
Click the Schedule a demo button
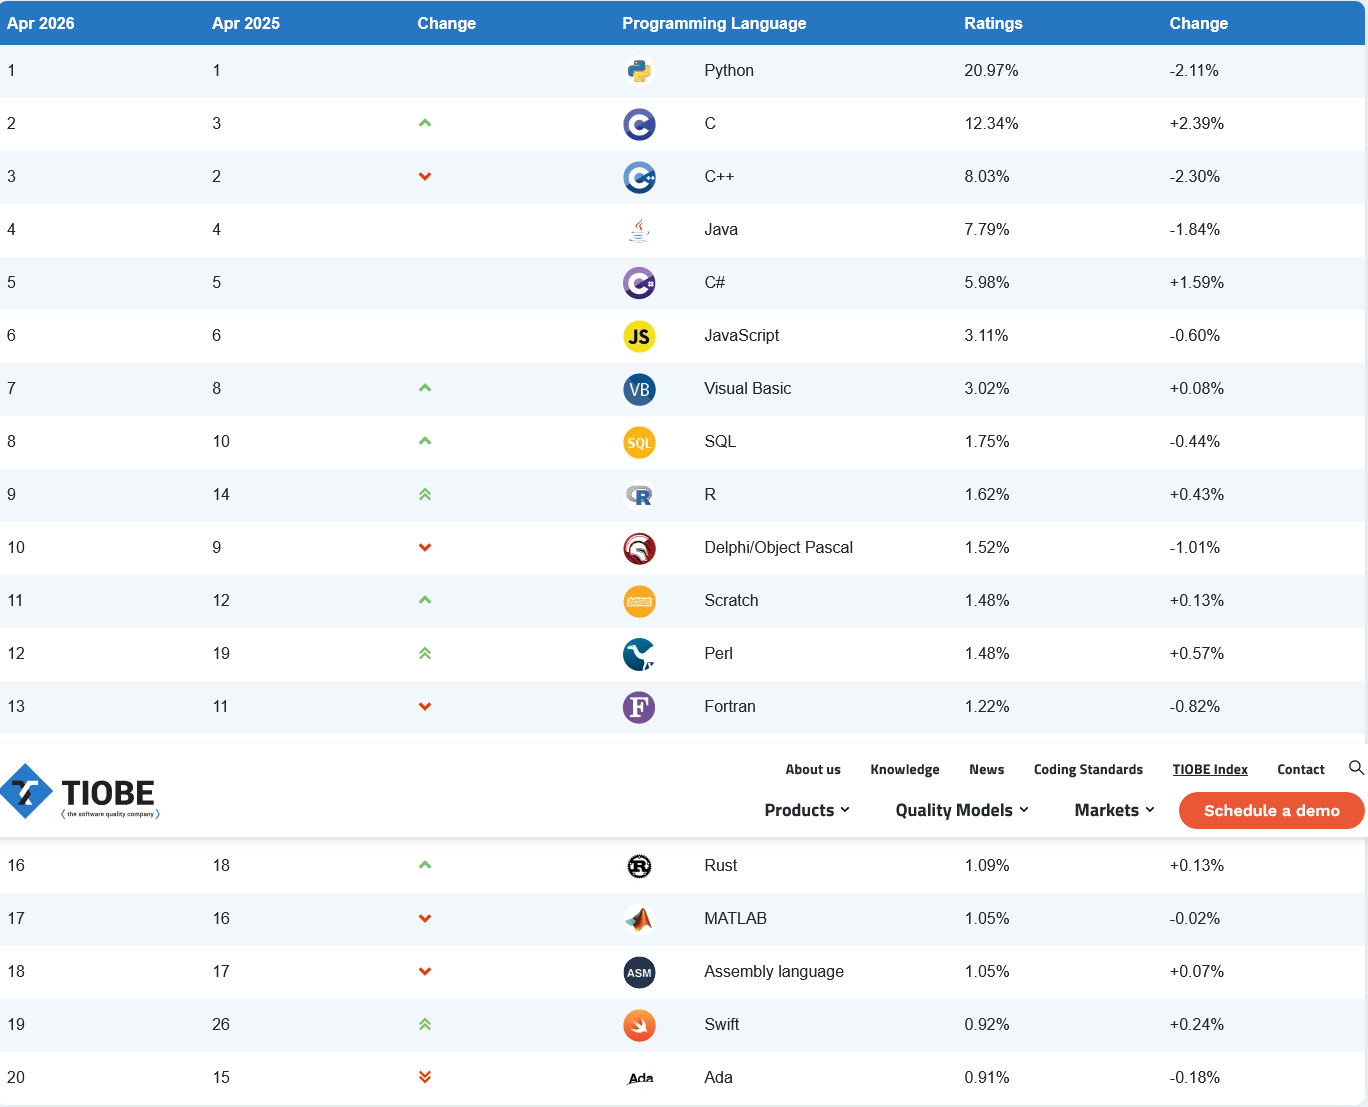1272,810
